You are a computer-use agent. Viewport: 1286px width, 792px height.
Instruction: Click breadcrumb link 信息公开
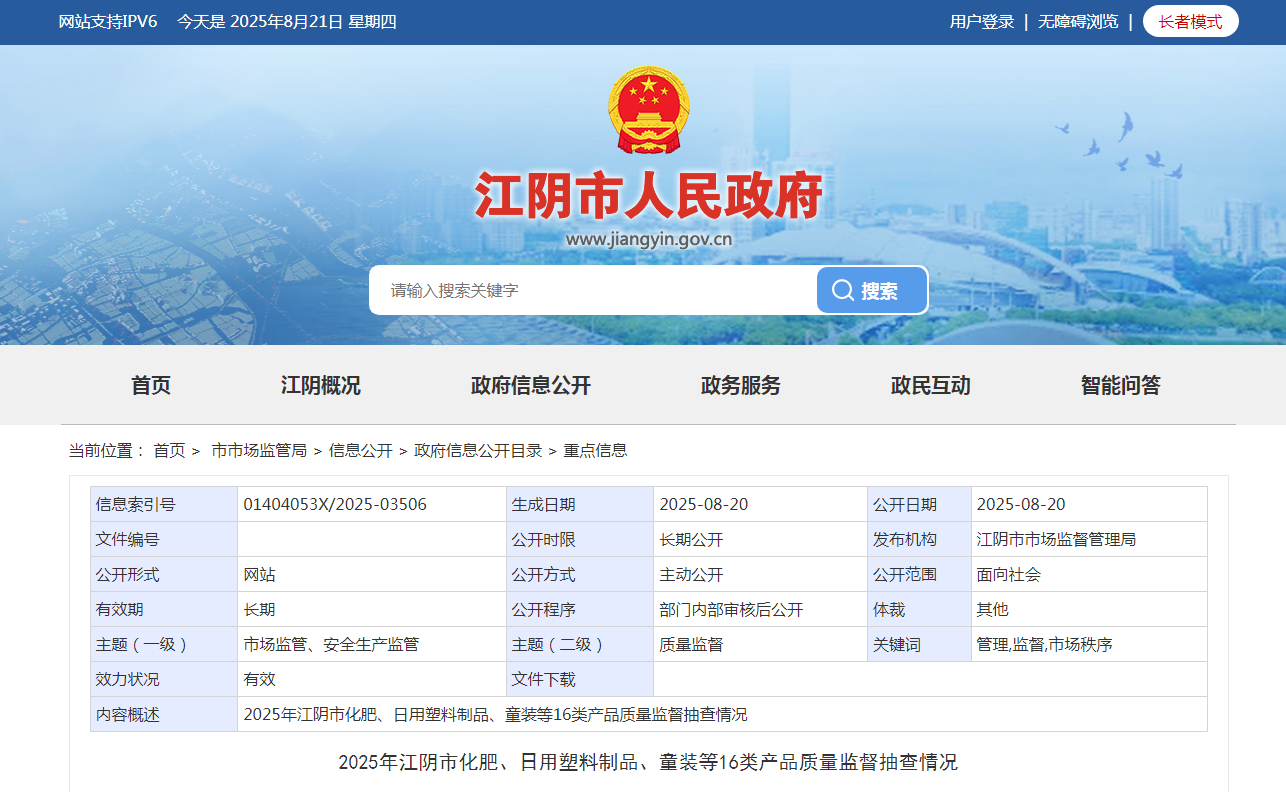click(361, 450)
